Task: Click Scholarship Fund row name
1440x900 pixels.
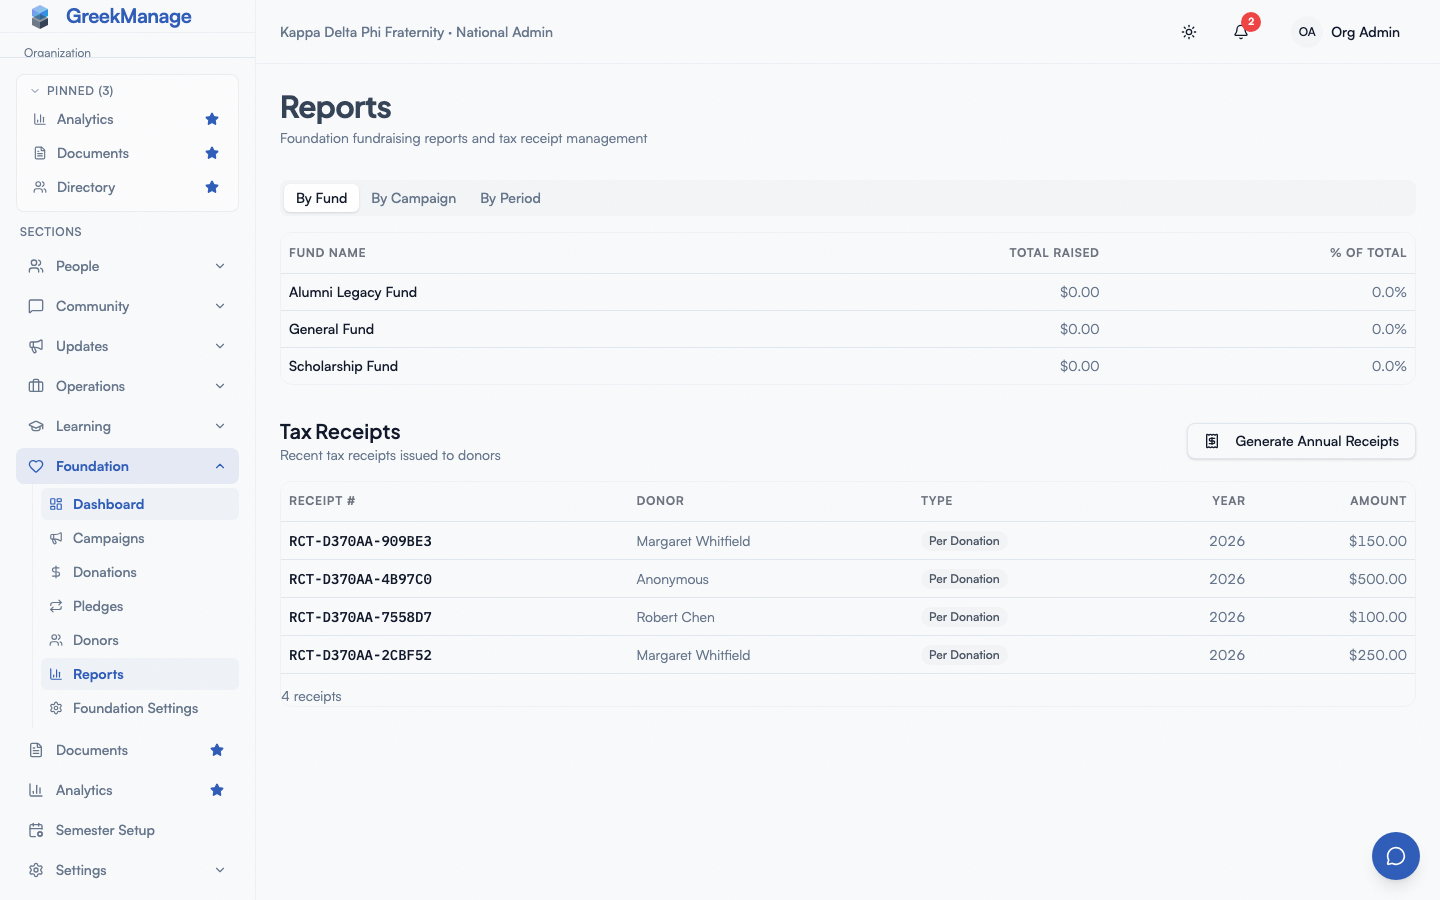Action: tap(343, 366)
